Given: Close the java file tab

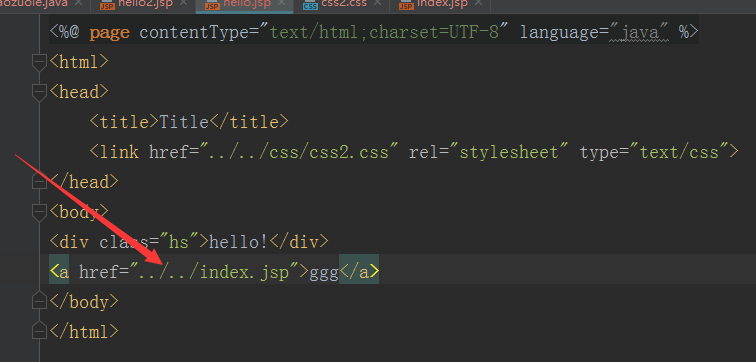Looking at the screenshot, I should pyautogui.click(x=80, y=3).
